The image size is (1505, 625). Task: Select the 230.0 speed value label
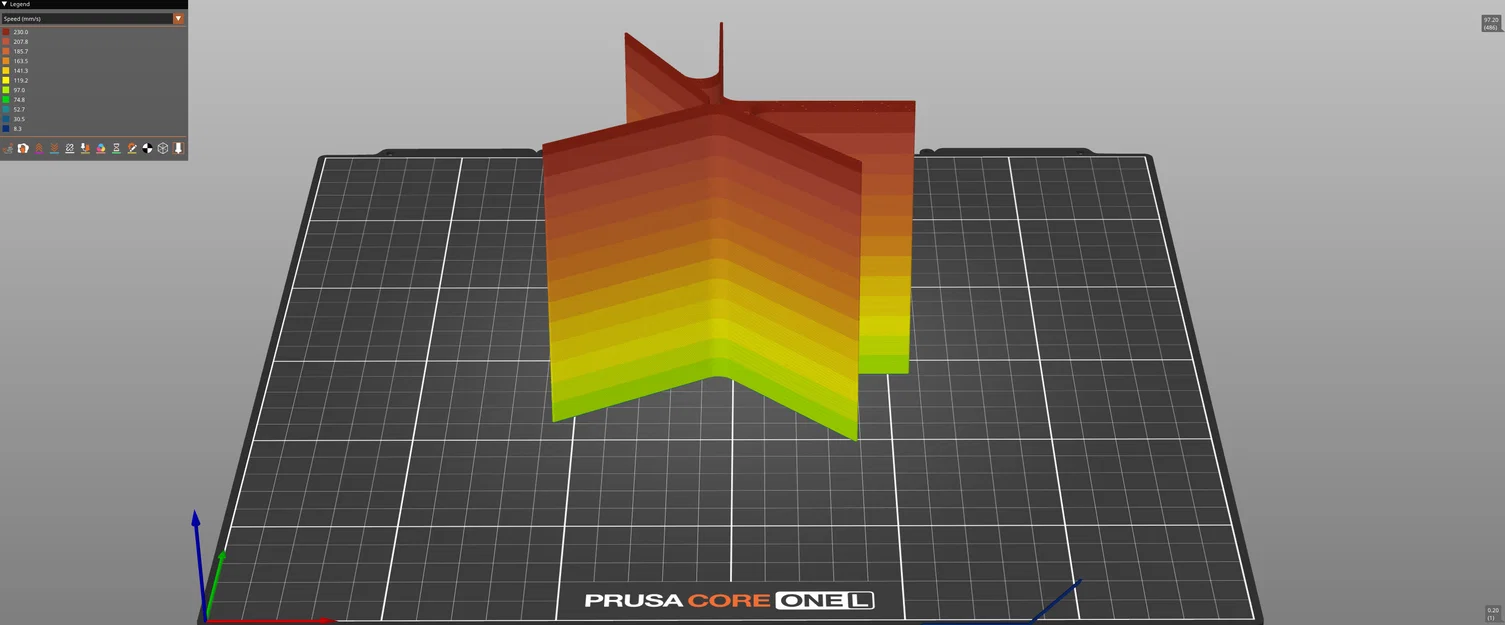coord(21,32)
